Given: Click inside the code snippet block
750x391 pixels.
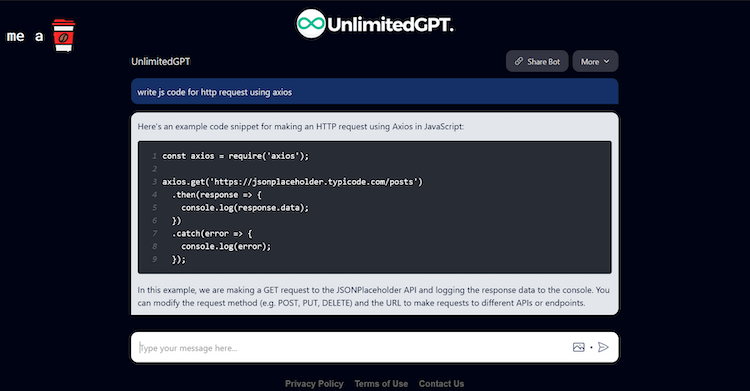Looking at the screenshot, I should 375,207.
